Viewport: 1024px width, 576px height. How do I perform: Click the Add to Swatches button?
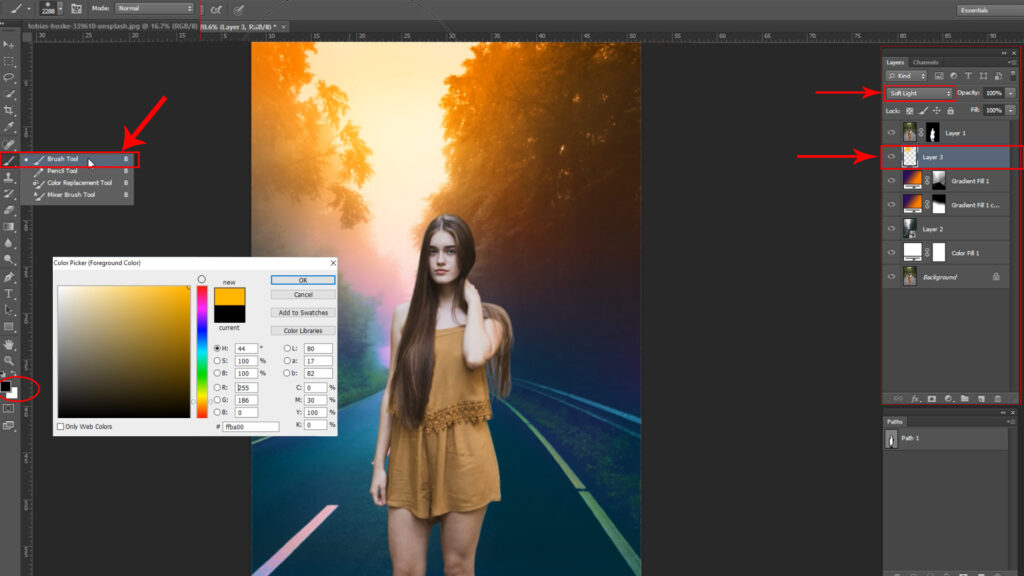pyautogui.click(x=302, y=312)
